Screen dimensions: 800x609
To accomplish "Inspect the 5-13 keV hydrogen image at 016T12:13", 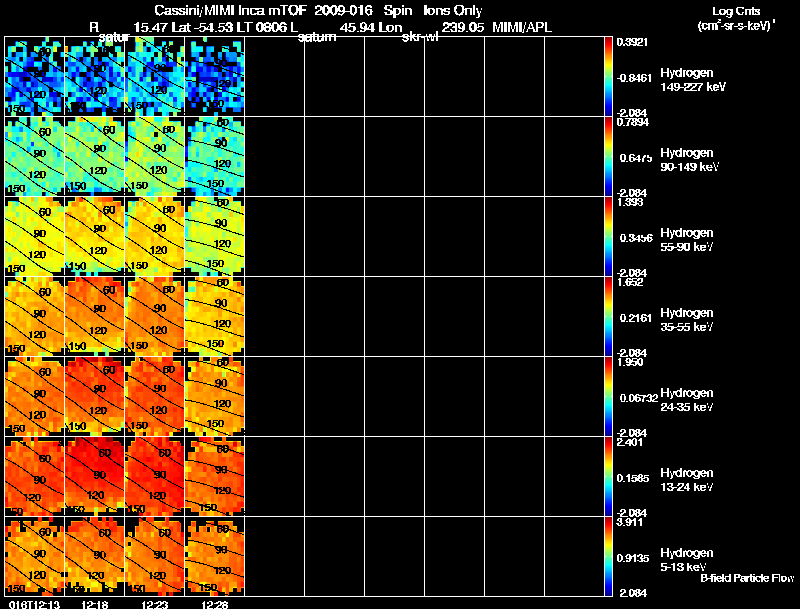I will click(35, 557).
